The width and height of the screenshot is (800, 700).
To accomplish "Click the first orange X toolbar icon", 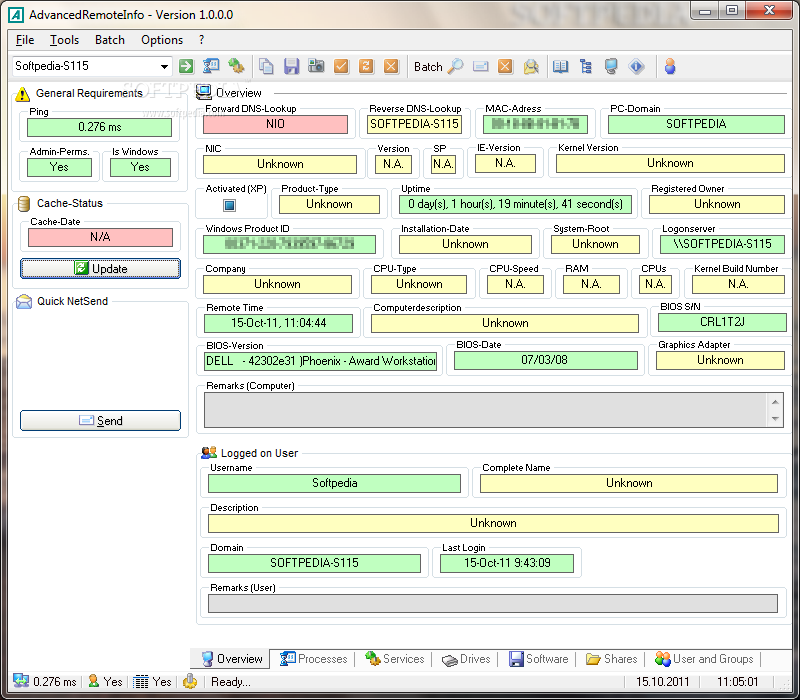I will (391, 66).
